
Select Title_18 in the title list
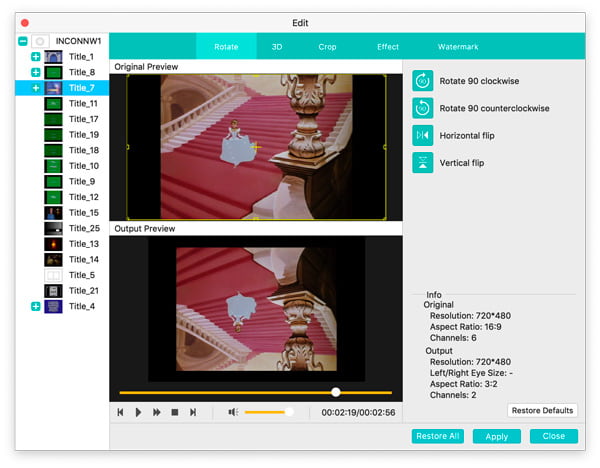(x=84, y=150)
